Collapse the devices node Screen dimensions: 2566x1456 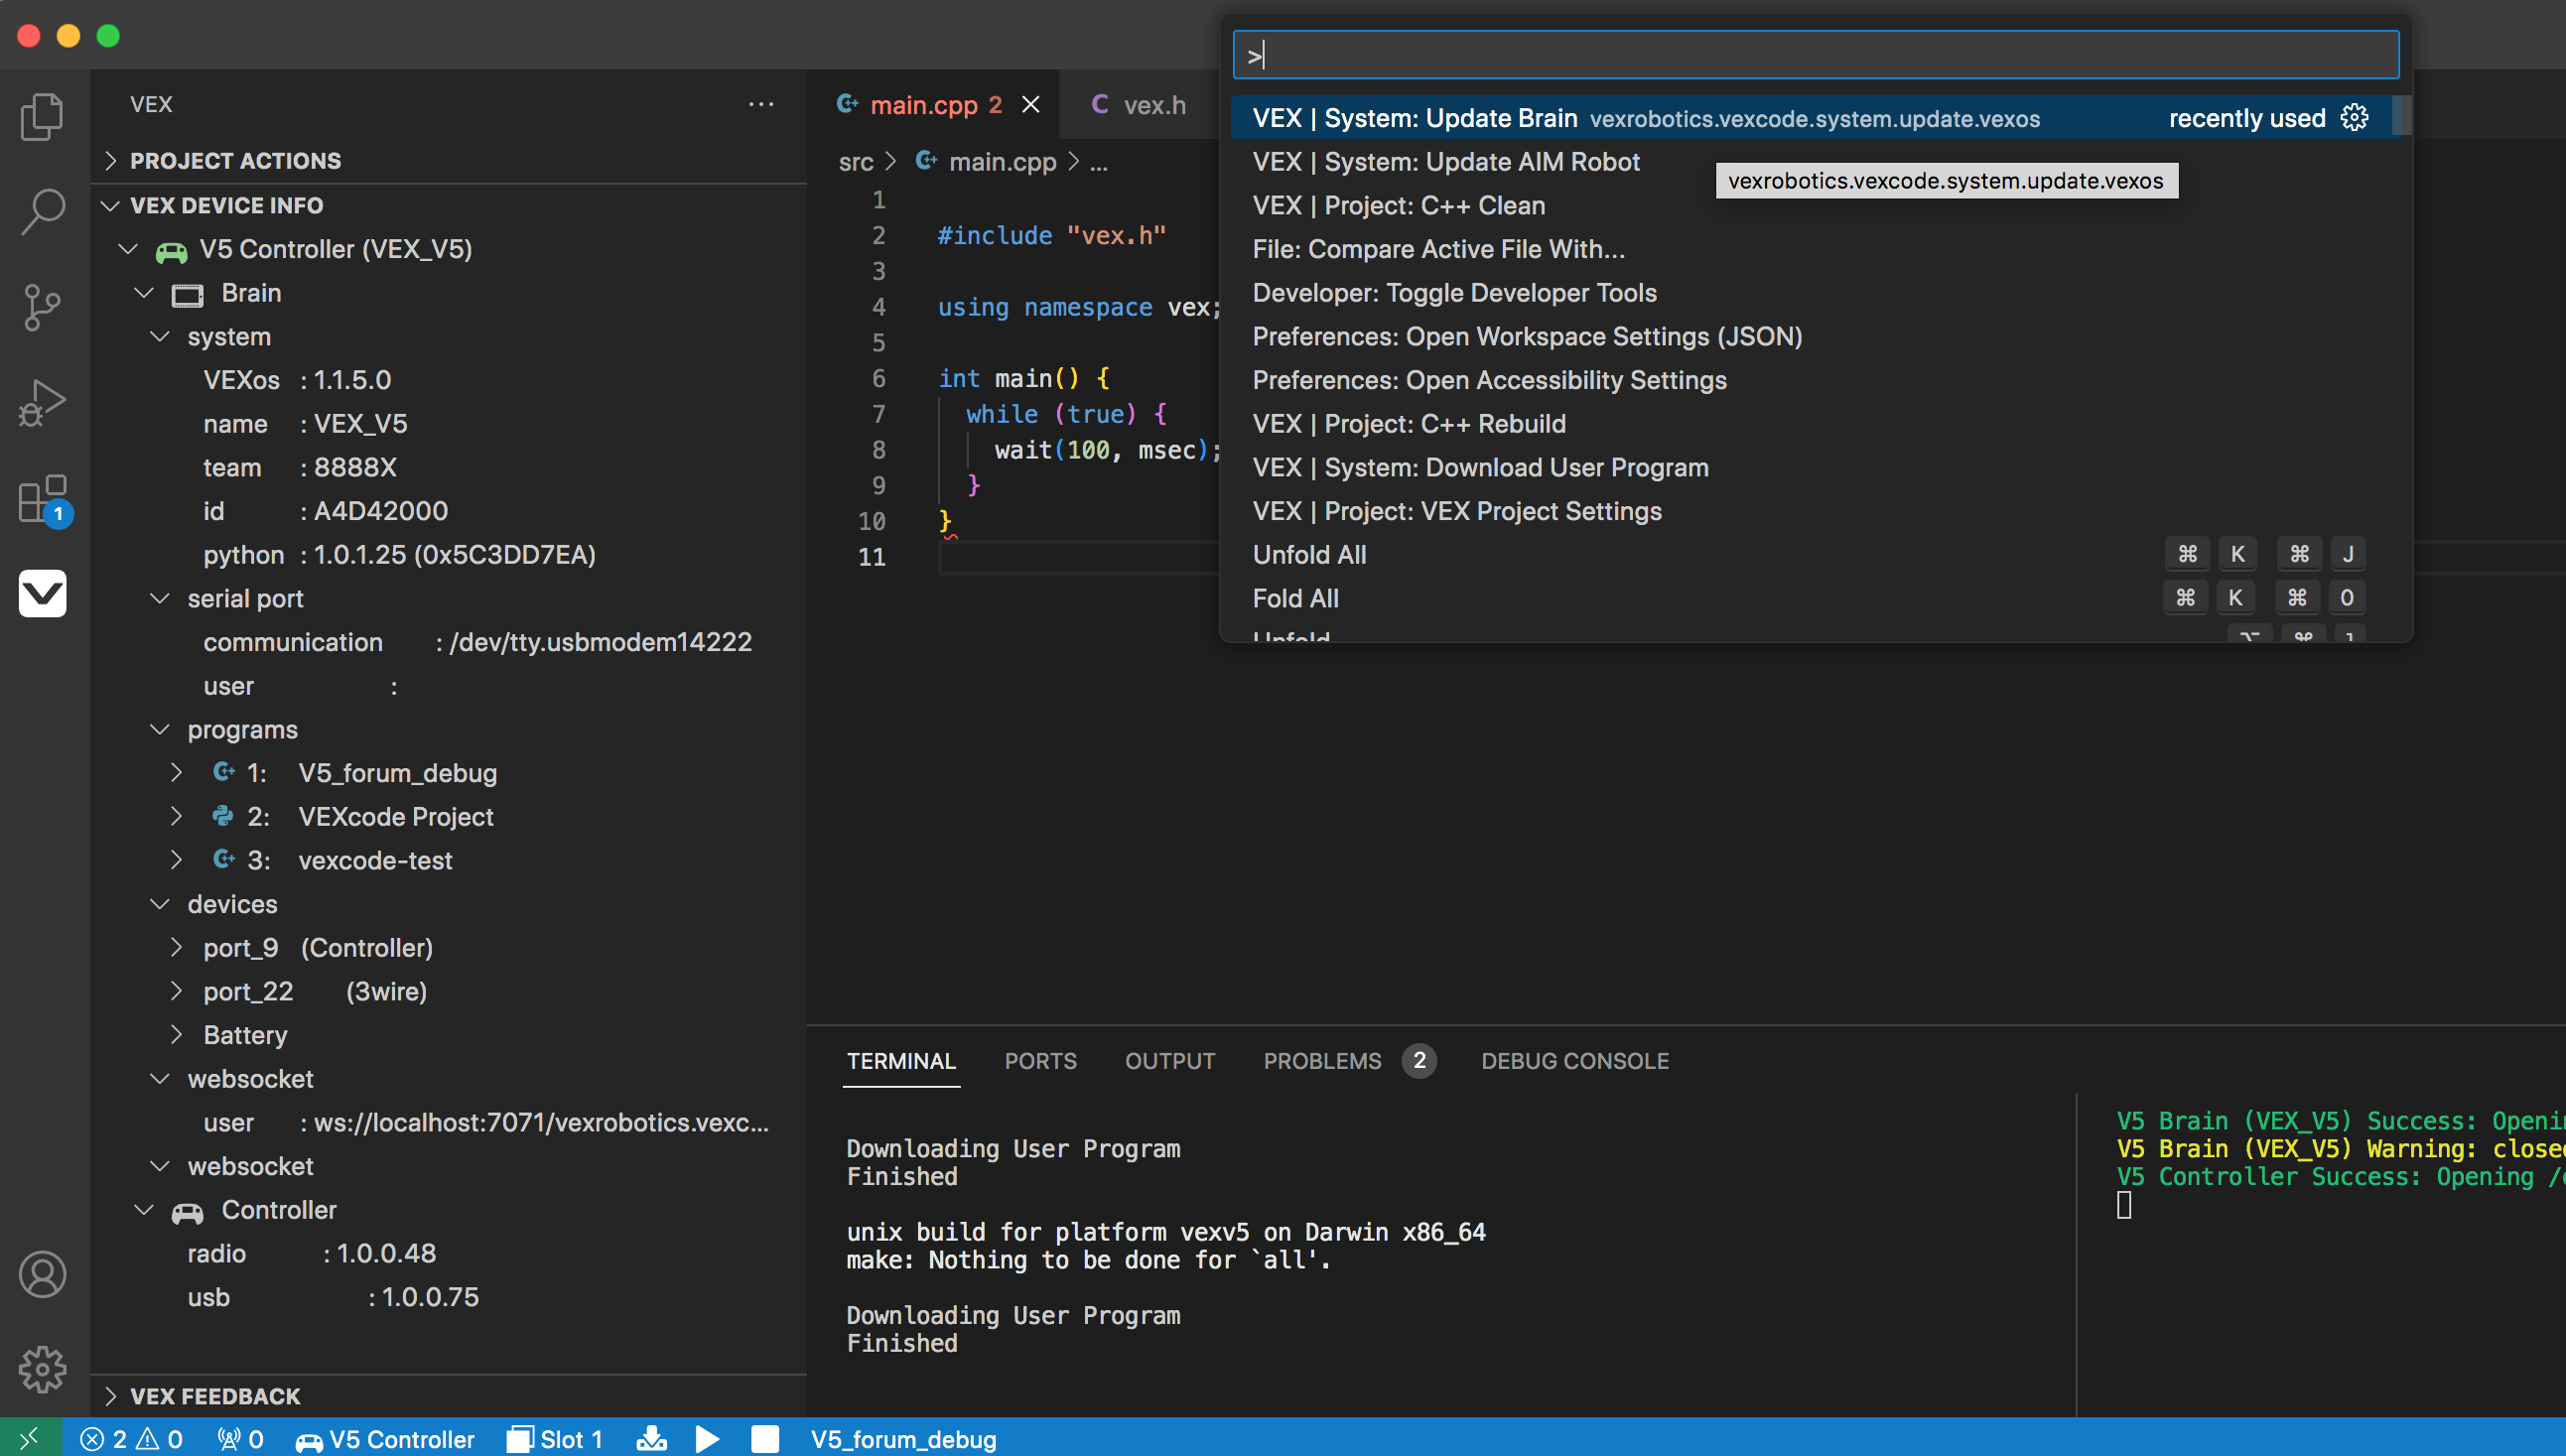[159, 904]
